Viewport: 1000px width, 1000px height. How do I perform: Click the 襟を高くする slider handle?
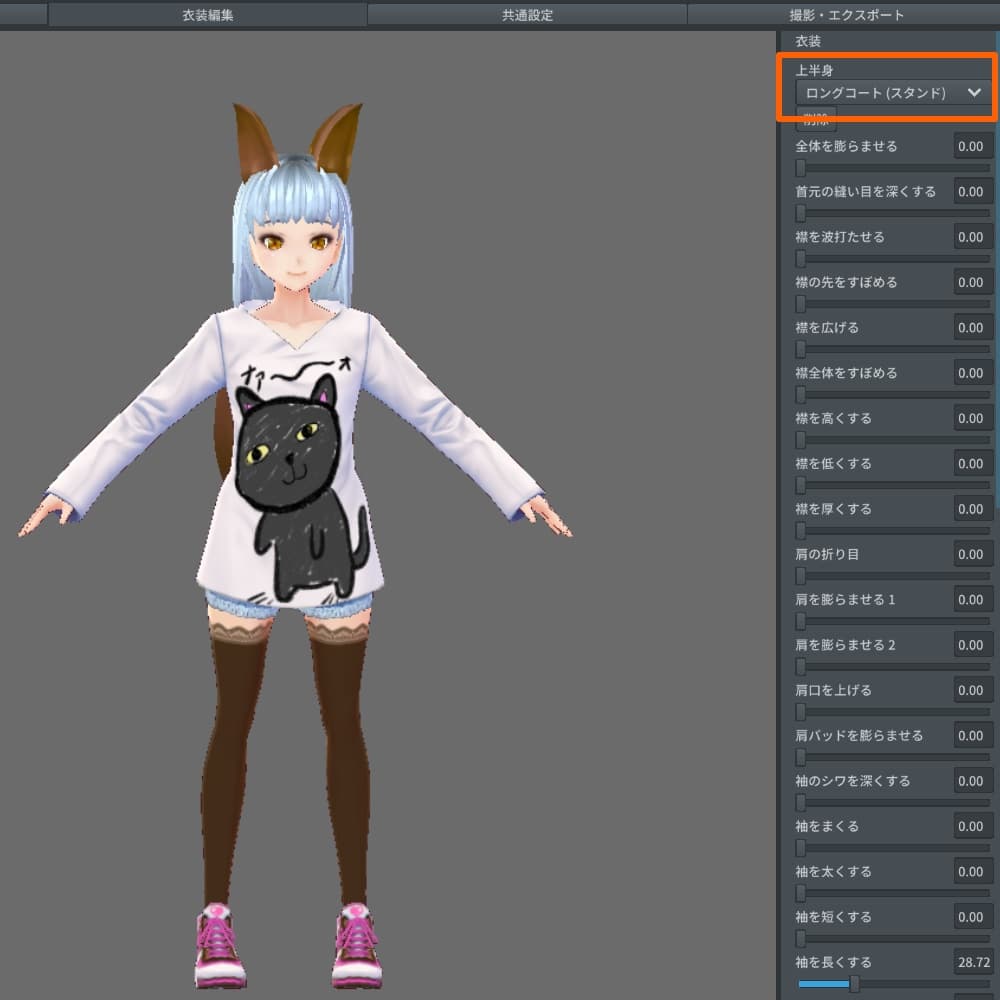[801, 440]
